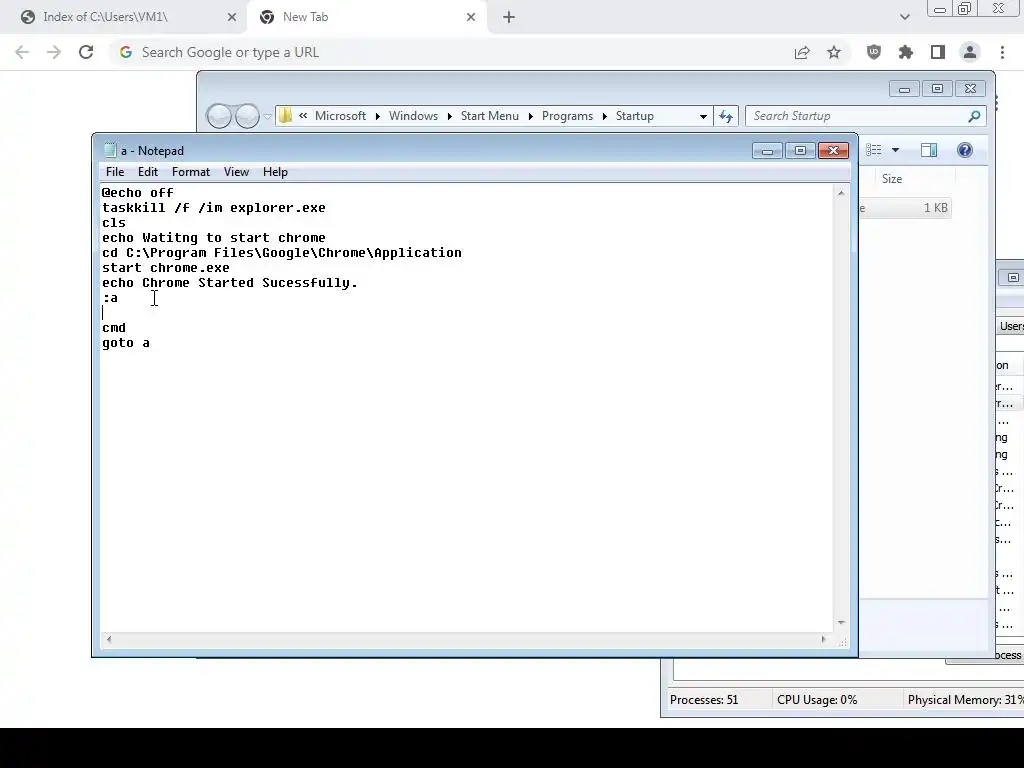Click the 'echo Chrome Started Sucessfully.' line
Image resolution: width=1024 pixels, height=768 pixels.
click(230, 283)
